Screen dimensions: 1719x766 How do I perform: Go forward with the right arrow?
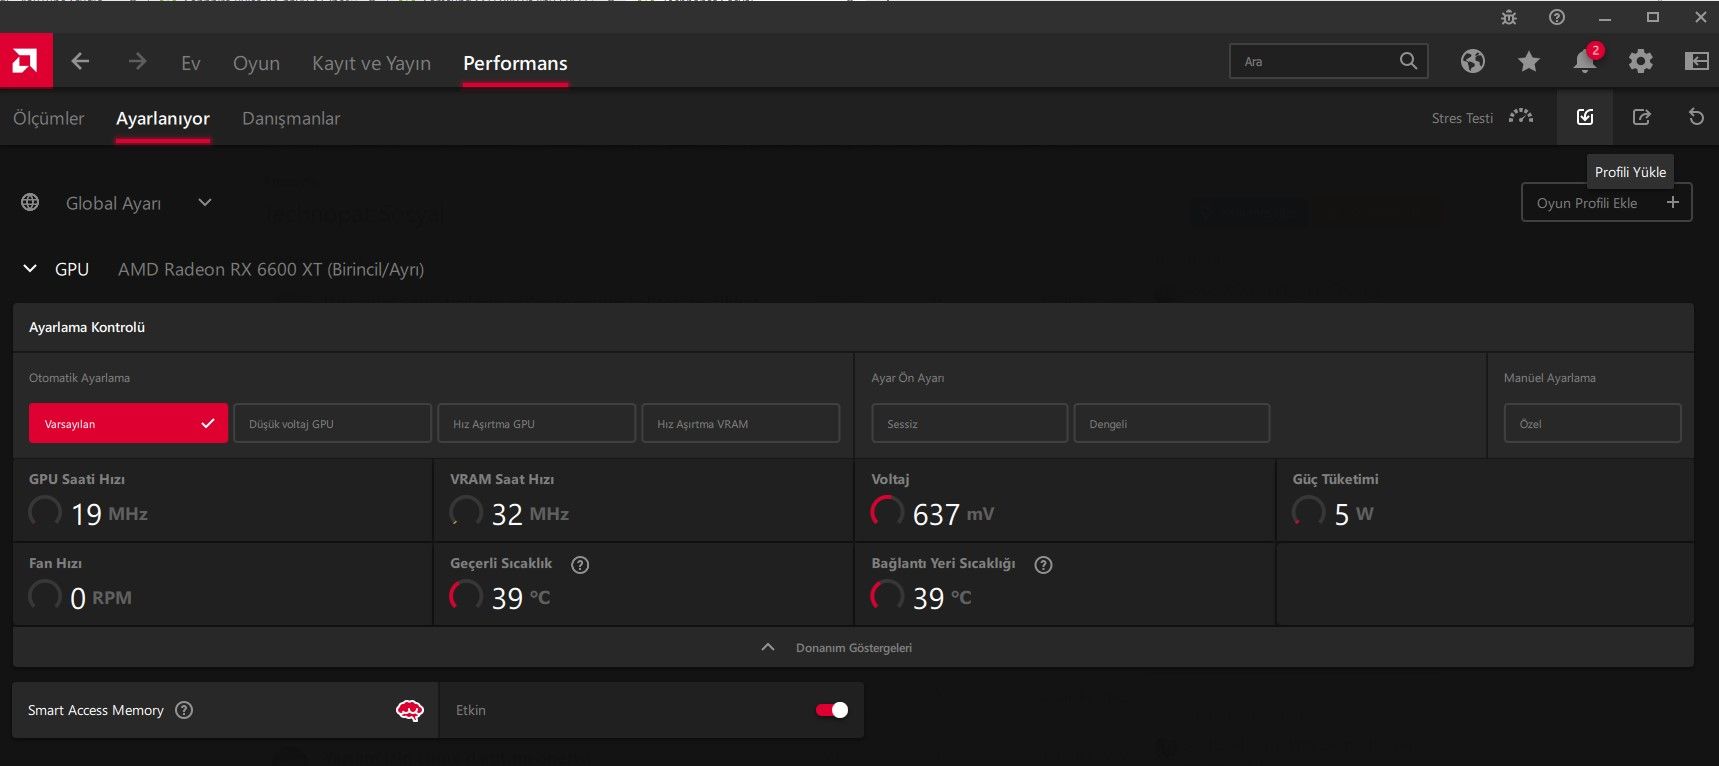coord(137,61)
